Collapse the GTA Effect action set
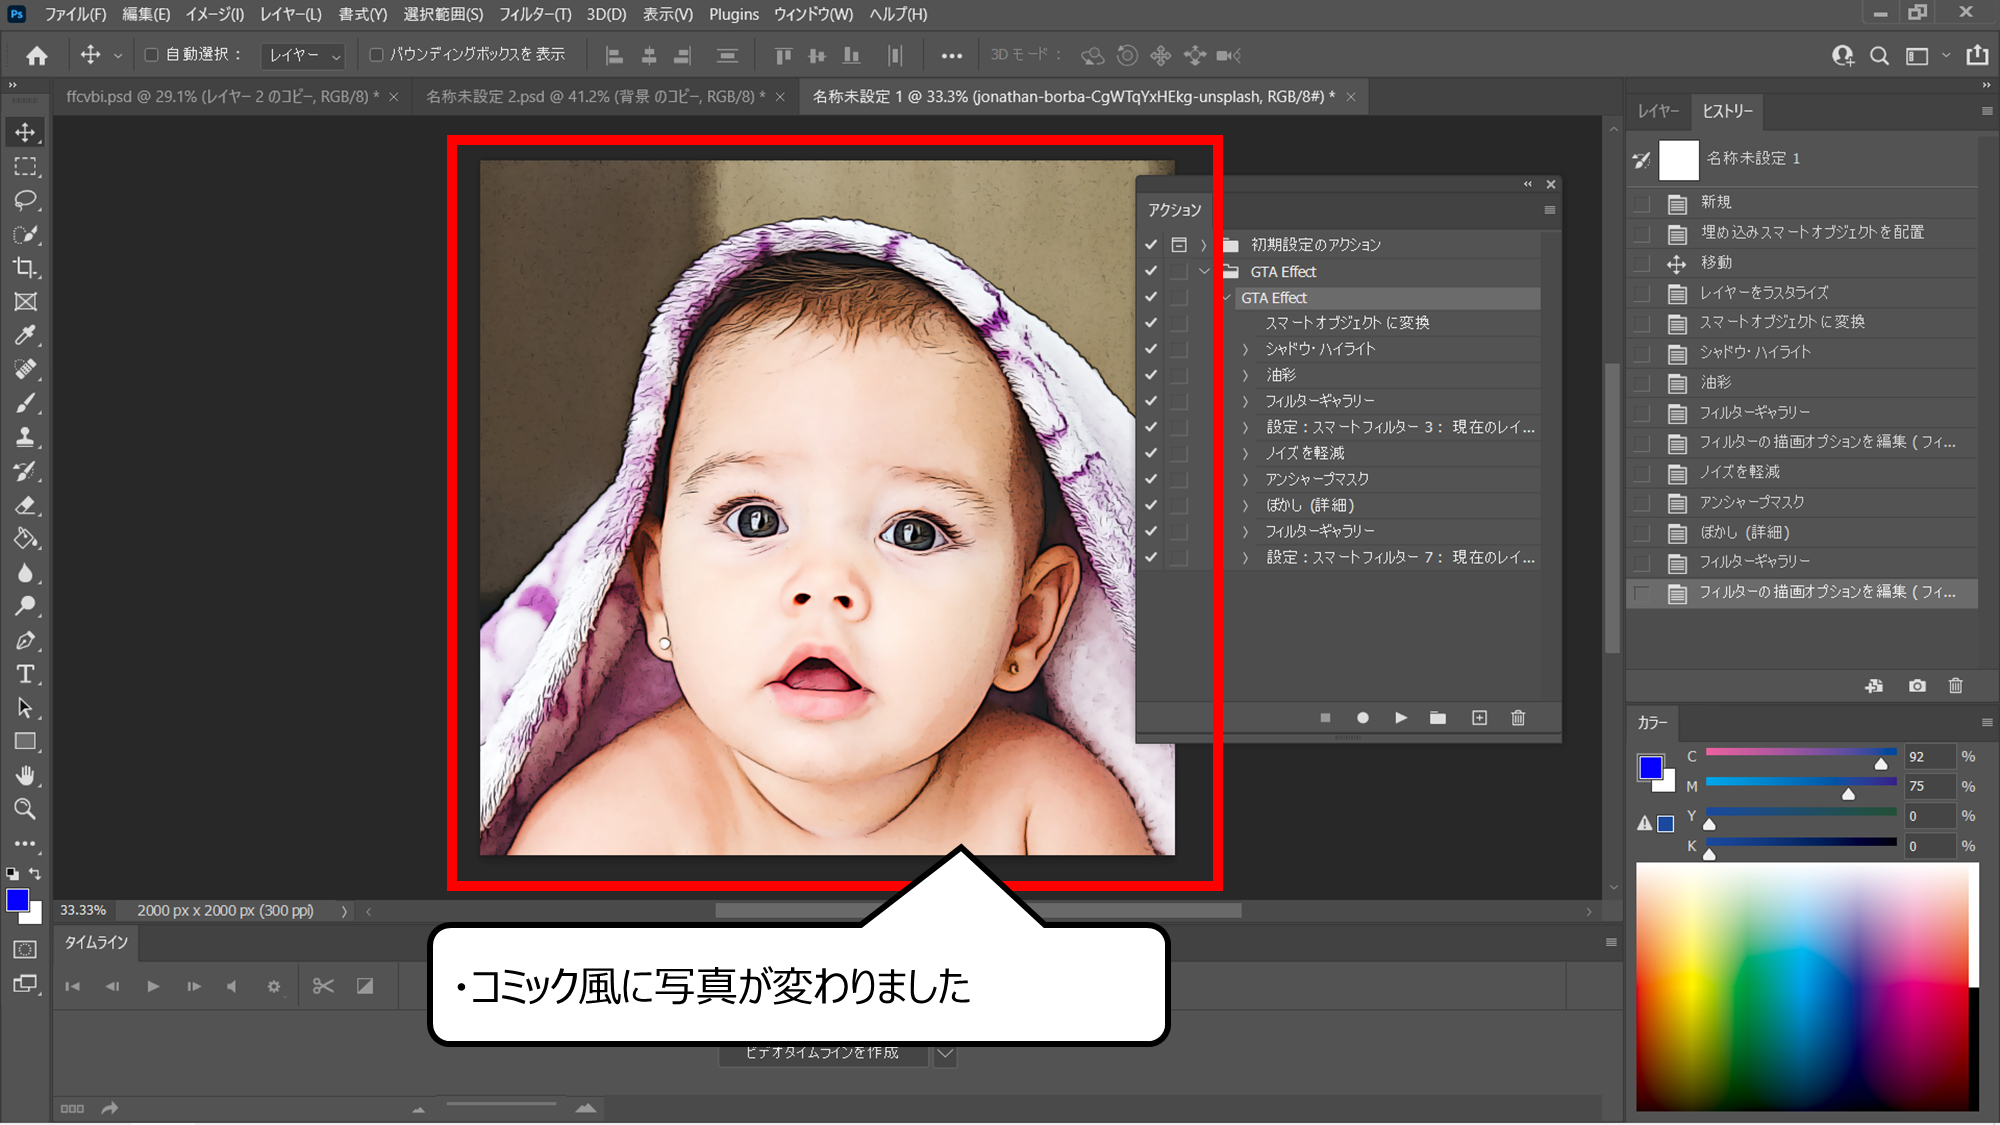 pos(1204,271)
